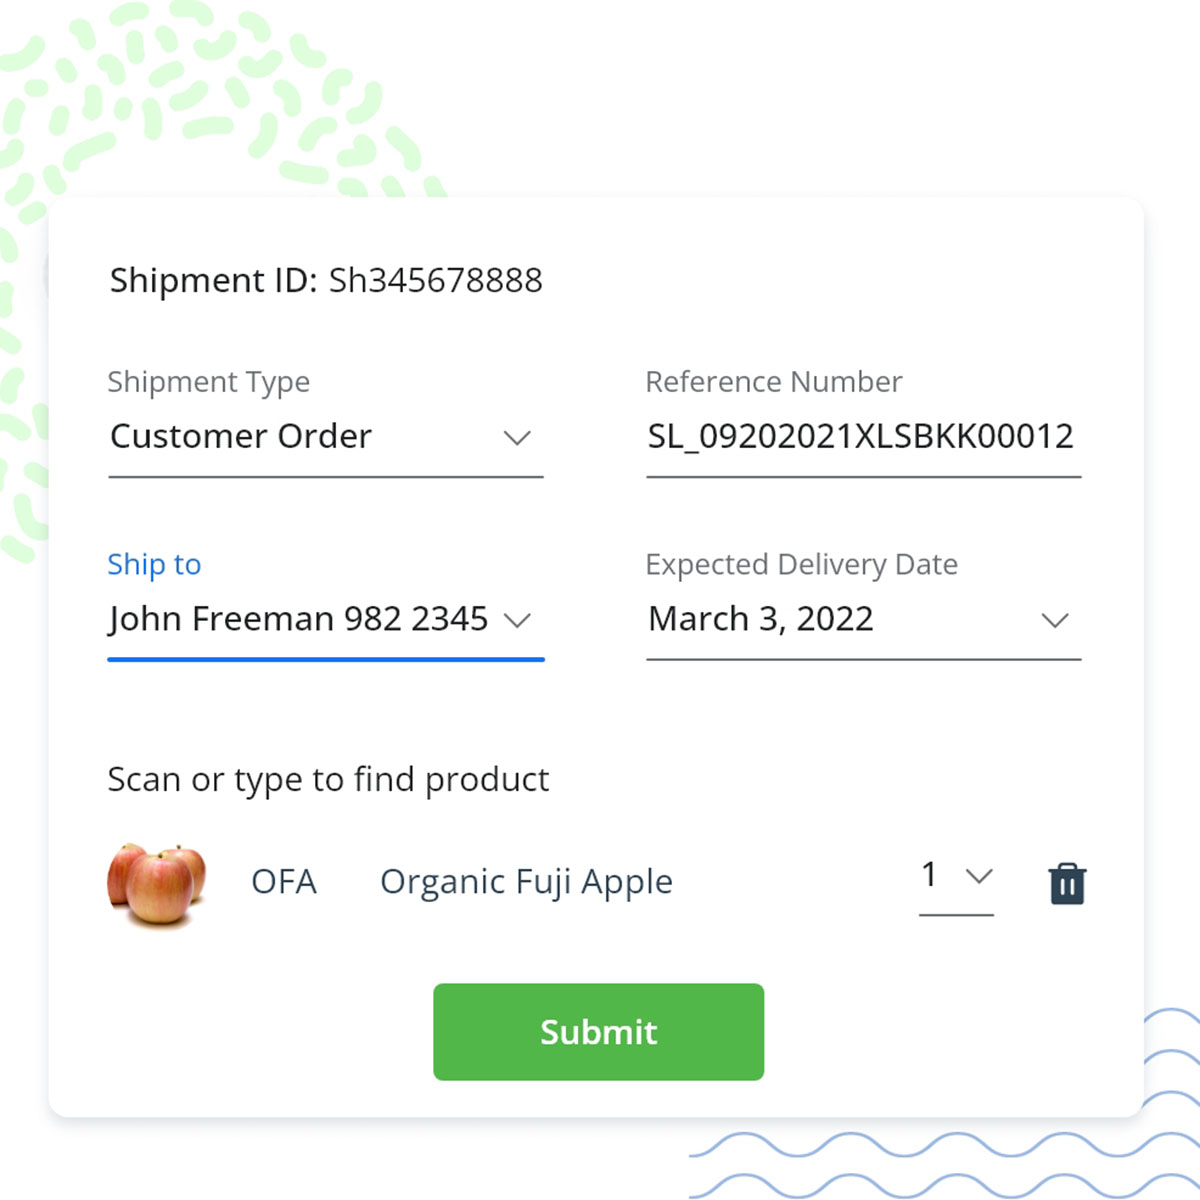1200x1200 pixels.
Task: Select John Freeman as recipient
Action: [297, 619]
